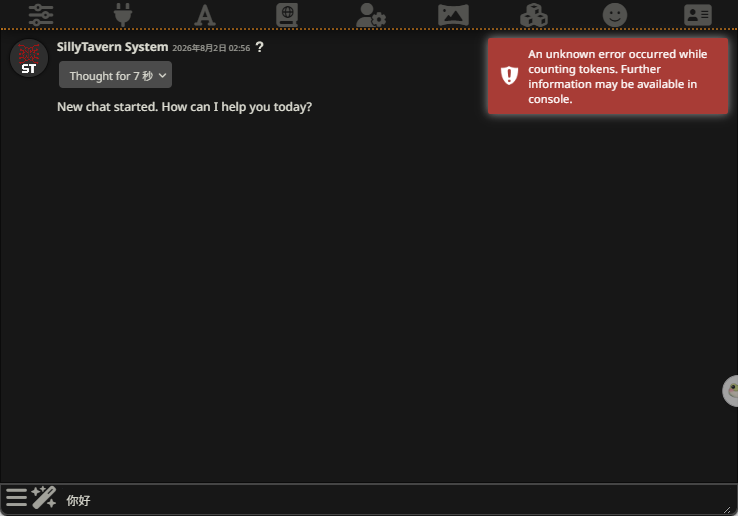Dismiss the red token counting error toast
The height and width of the screenshot is (516, 738).
pos(608,76)
